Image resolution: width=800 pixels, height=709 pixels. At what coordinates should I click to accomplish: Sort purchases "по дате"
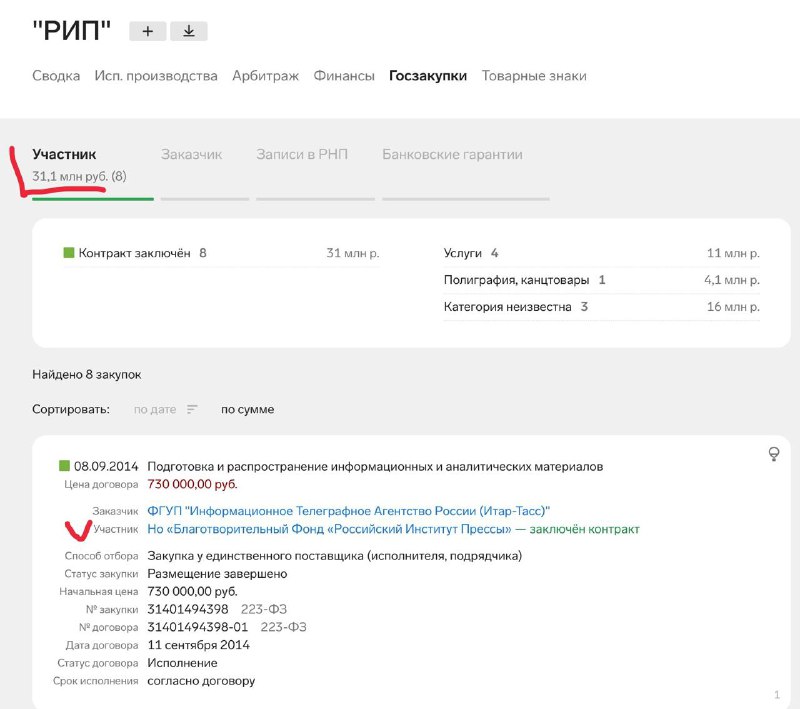155,409
